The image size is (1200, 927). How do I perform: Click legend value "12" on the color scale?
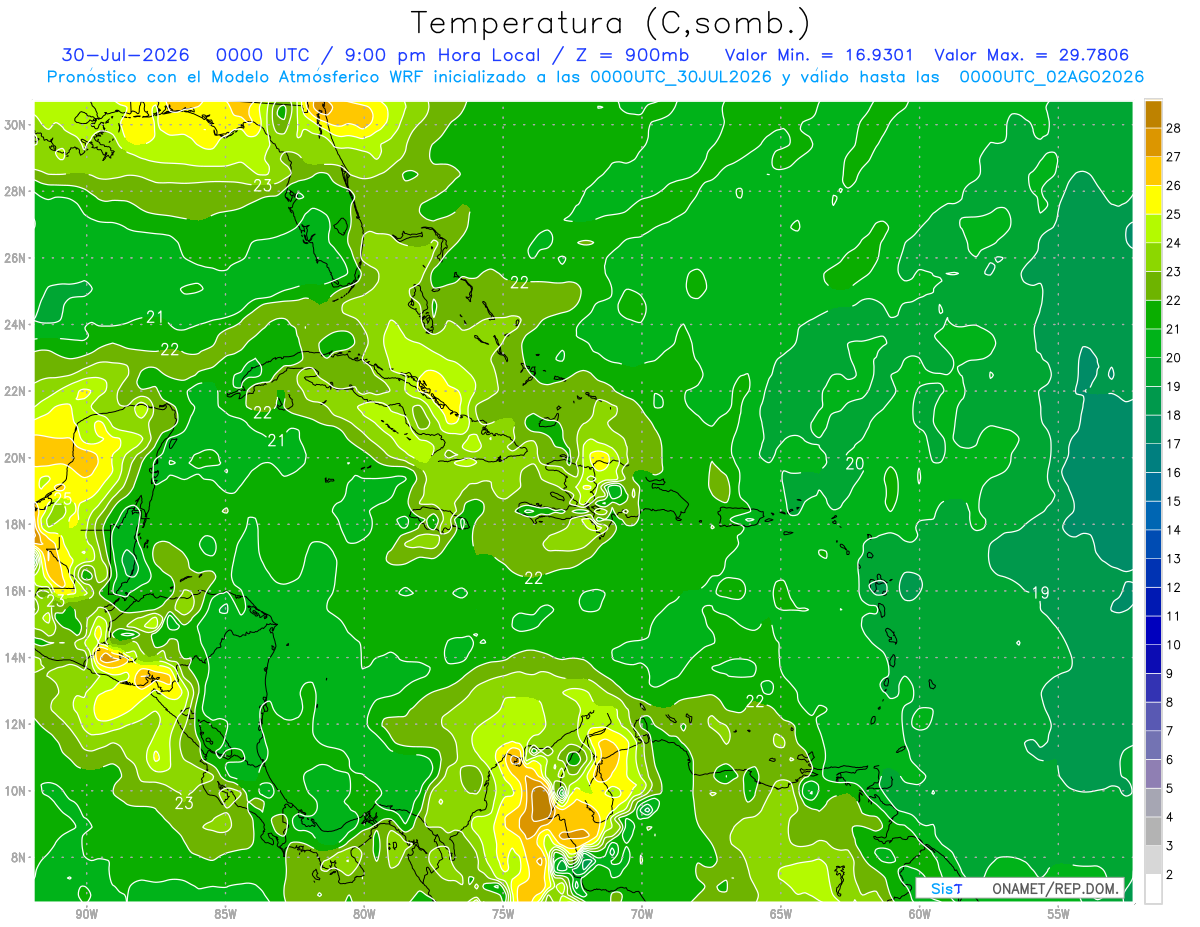[x=1174, y=587]
